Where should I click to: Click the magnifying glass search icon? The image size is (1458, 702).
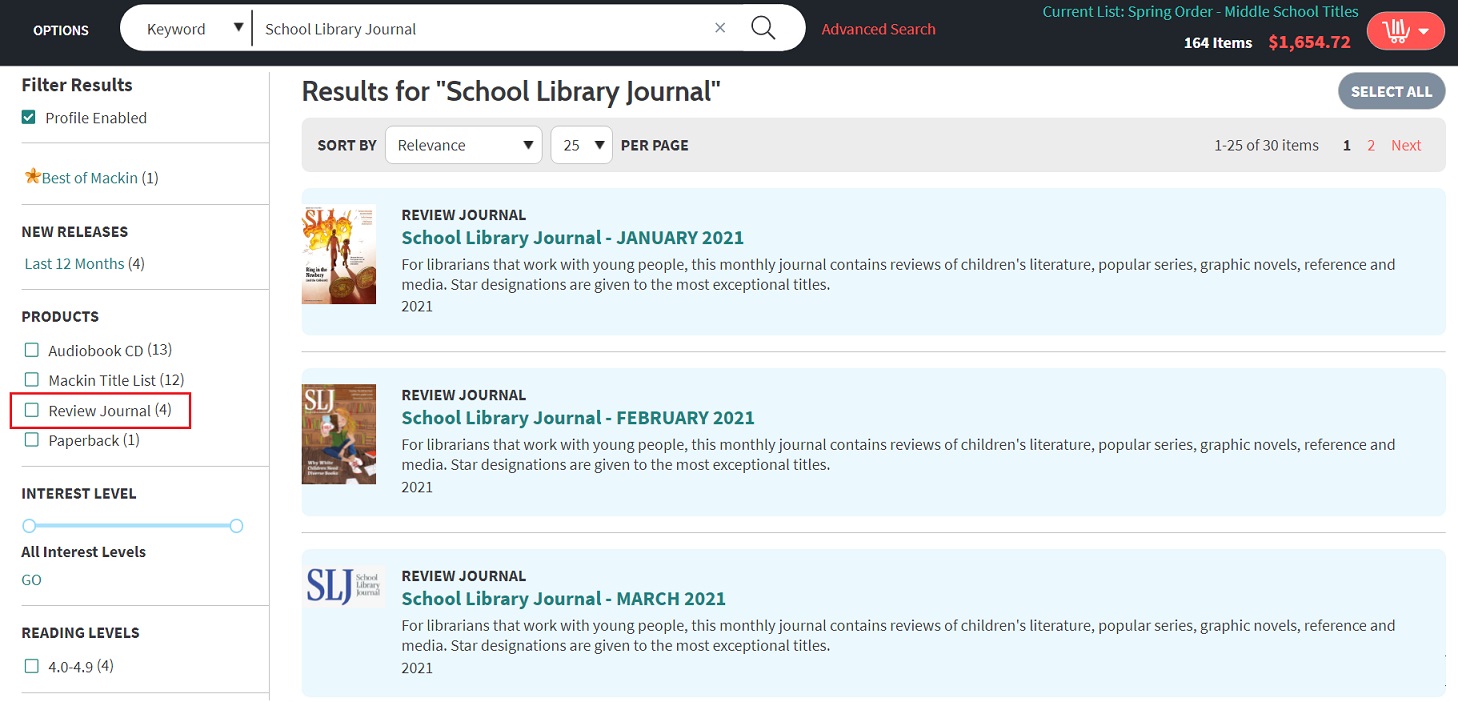click(763, 28)
